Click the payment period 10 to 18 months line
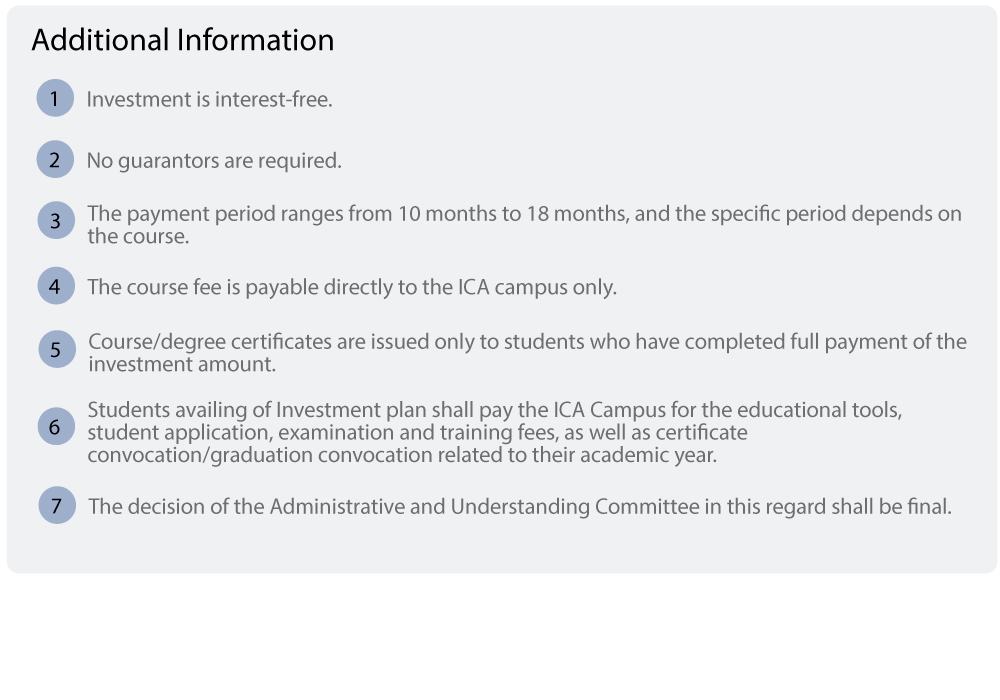This screenshot has width=1000, height=700. click(524, 214)
